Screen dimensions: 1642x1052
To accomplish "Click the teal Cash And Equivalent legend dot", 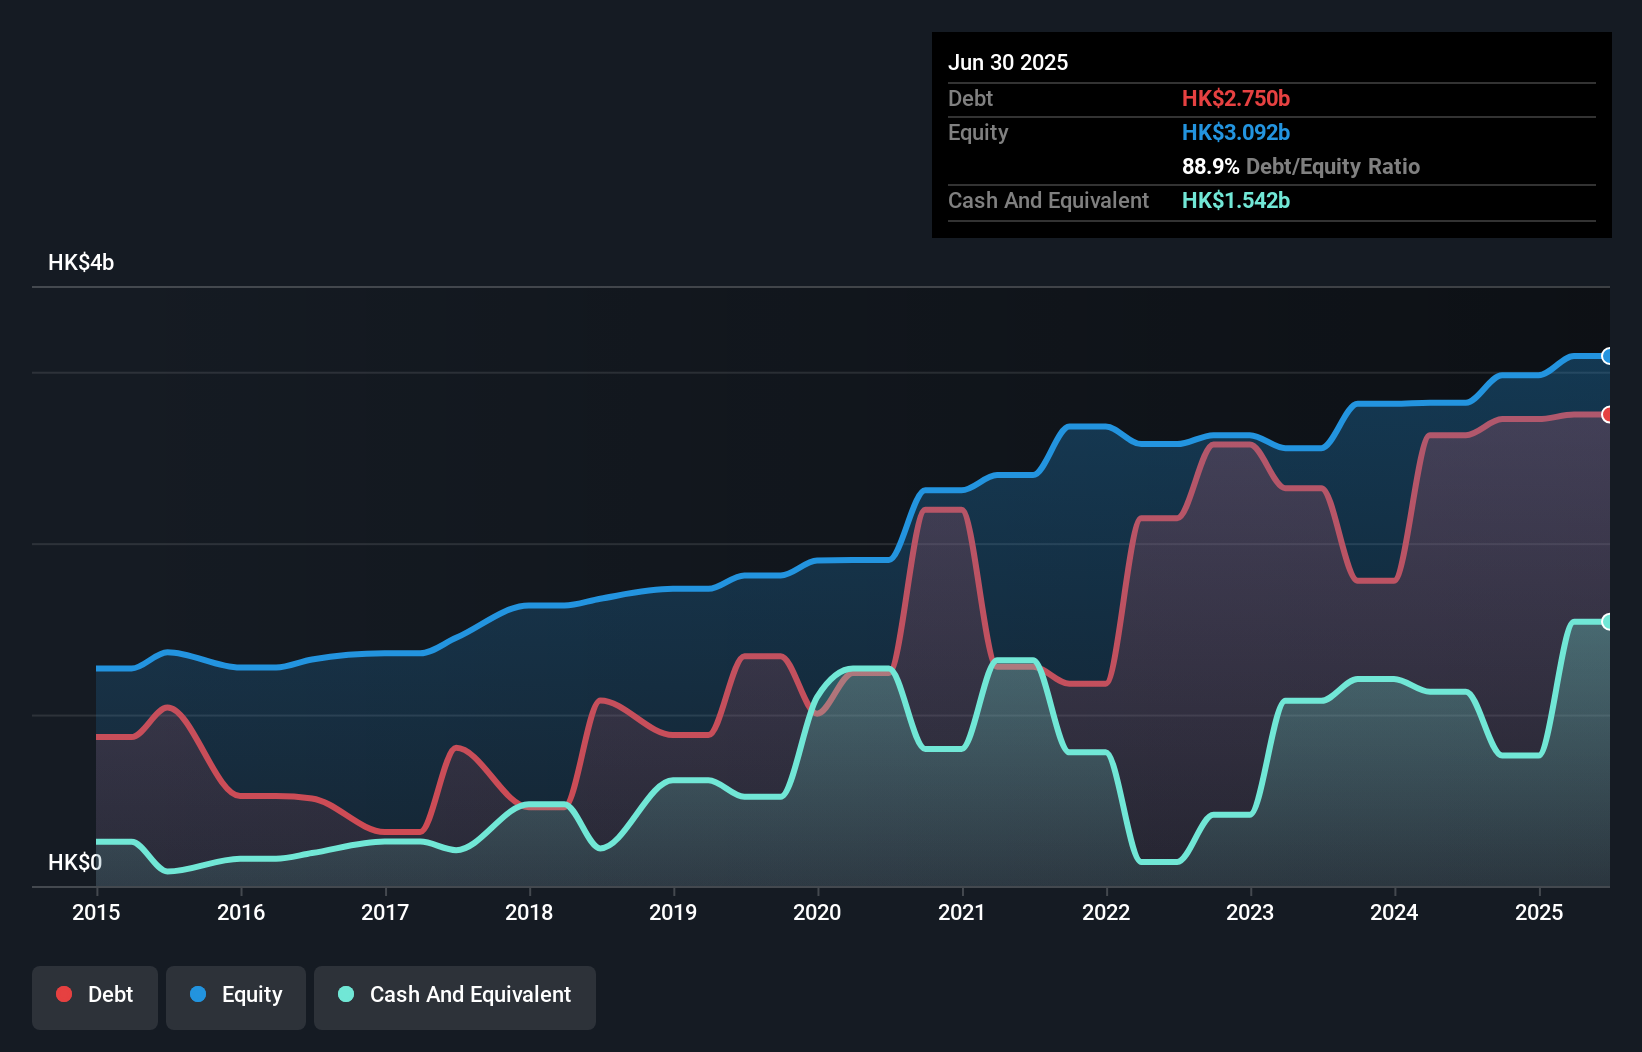I will 346,994.
